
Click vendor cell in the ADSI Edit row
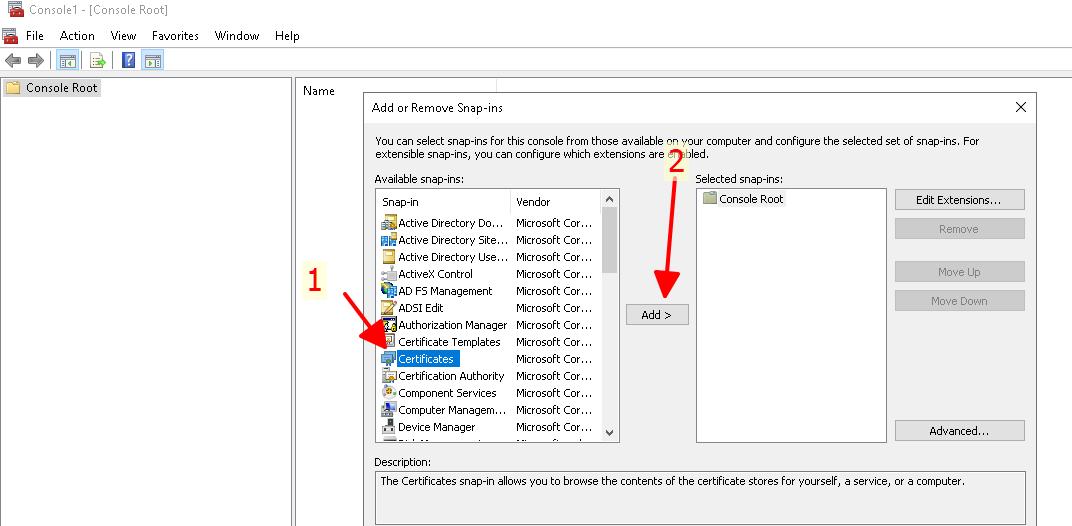click(554, 308)
